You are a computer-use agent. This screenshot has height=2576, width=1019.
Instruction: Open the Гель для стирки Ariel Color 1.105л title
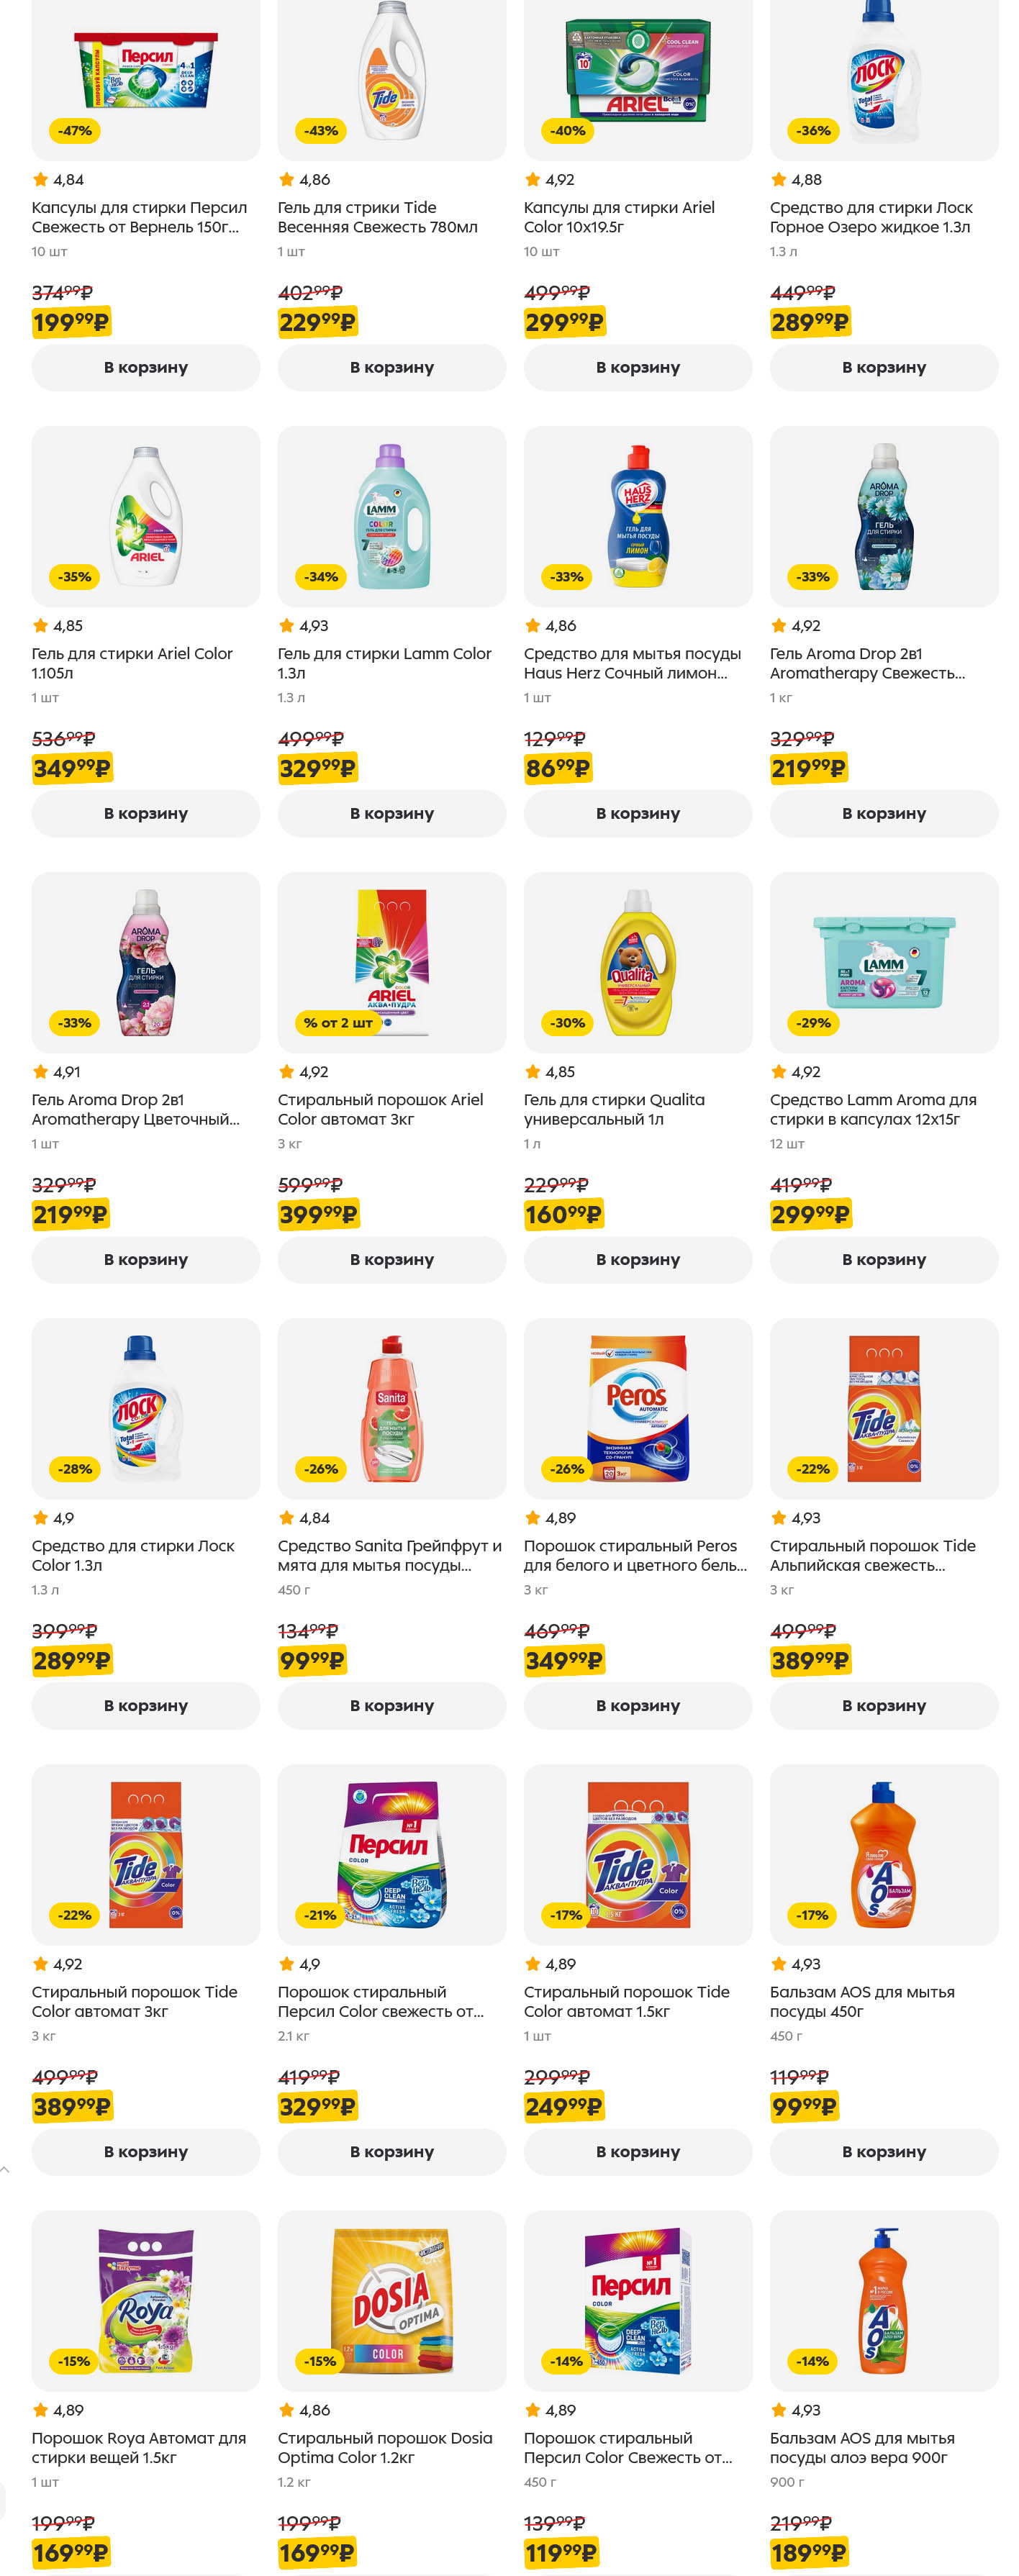(132, 663)
